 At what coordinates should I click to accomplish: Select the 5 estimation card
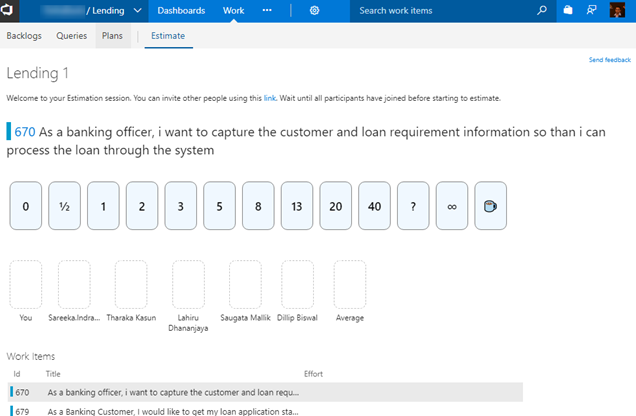point(219,206)
